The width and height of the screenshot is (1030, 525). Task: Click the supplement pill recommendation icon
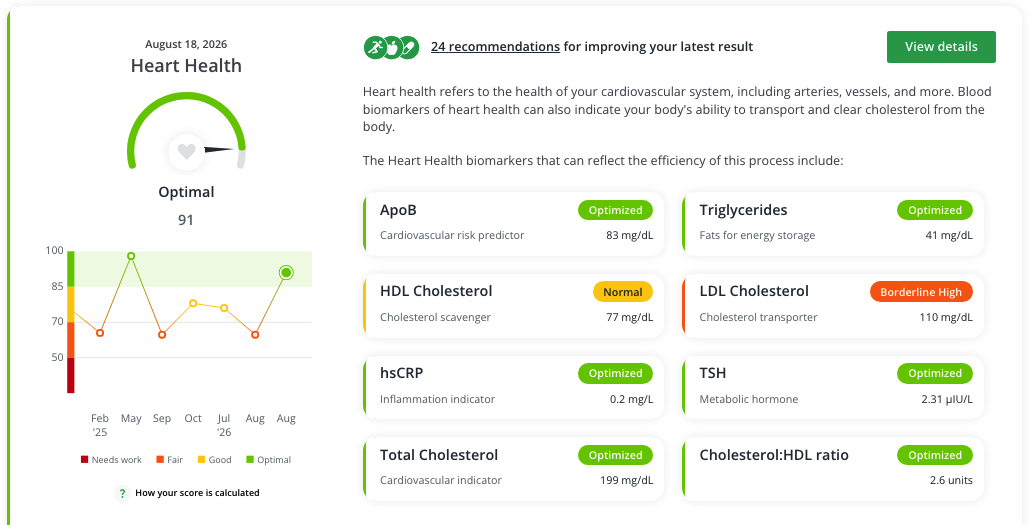coord(409,47)
